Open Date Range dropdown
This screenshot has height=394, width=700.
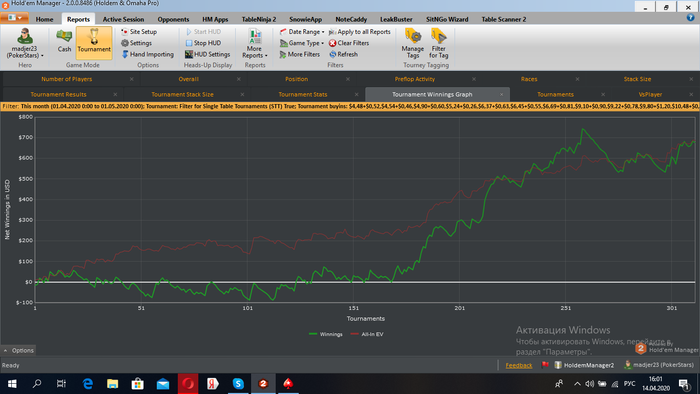(x=302, y=32)
